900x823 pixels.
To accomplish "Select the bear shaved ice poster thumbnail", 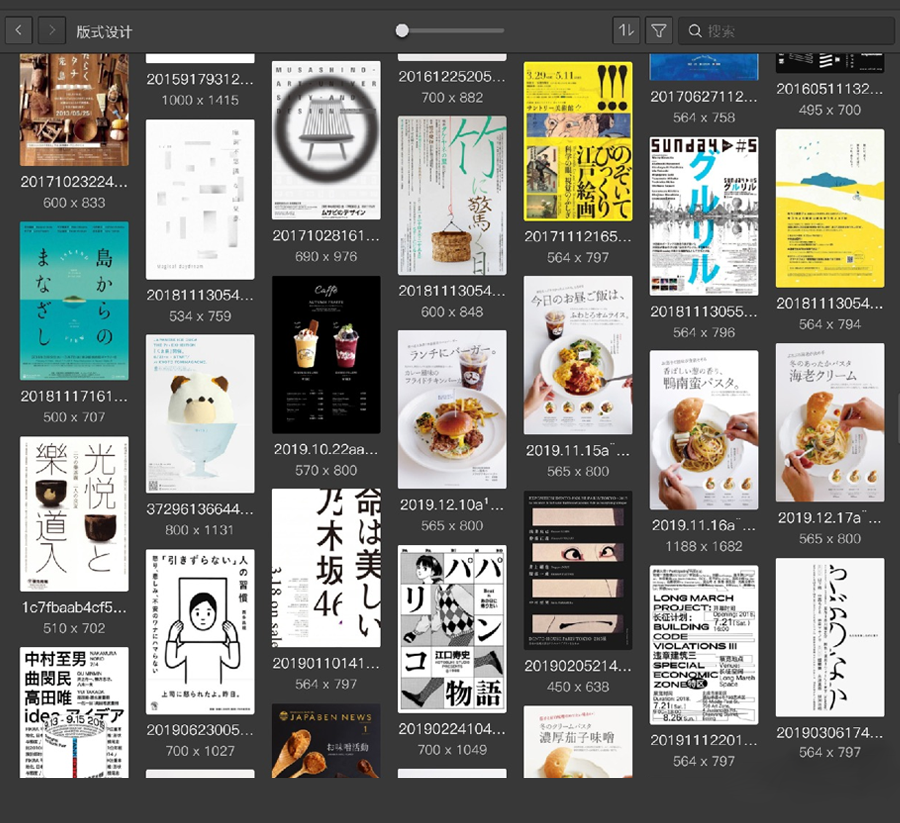I will click(x=200, y=414).
